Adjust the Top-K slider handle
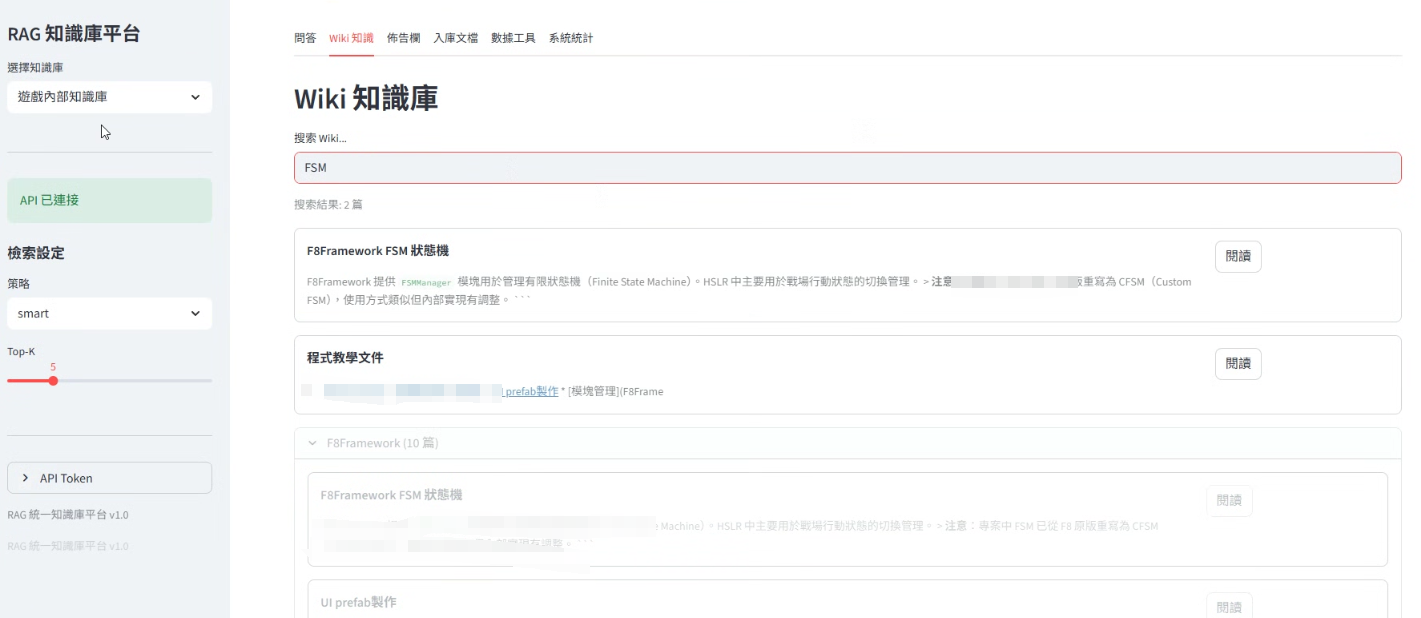Viewport: 1421px width, 618px height. (x=53, y=380)
